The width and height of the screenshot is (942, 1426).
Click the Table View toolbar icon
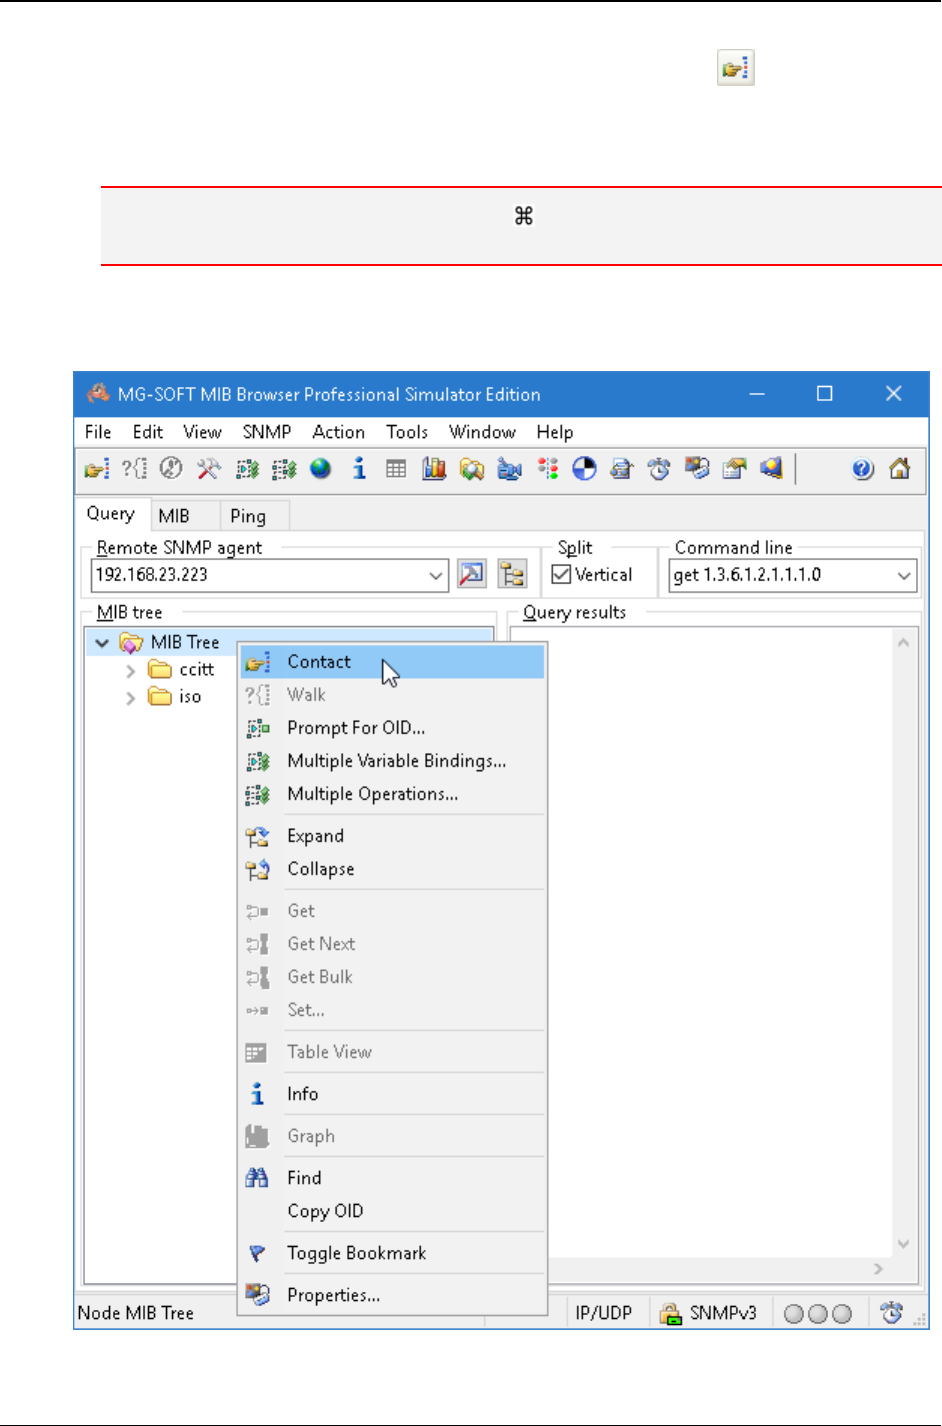coord(396,469)
